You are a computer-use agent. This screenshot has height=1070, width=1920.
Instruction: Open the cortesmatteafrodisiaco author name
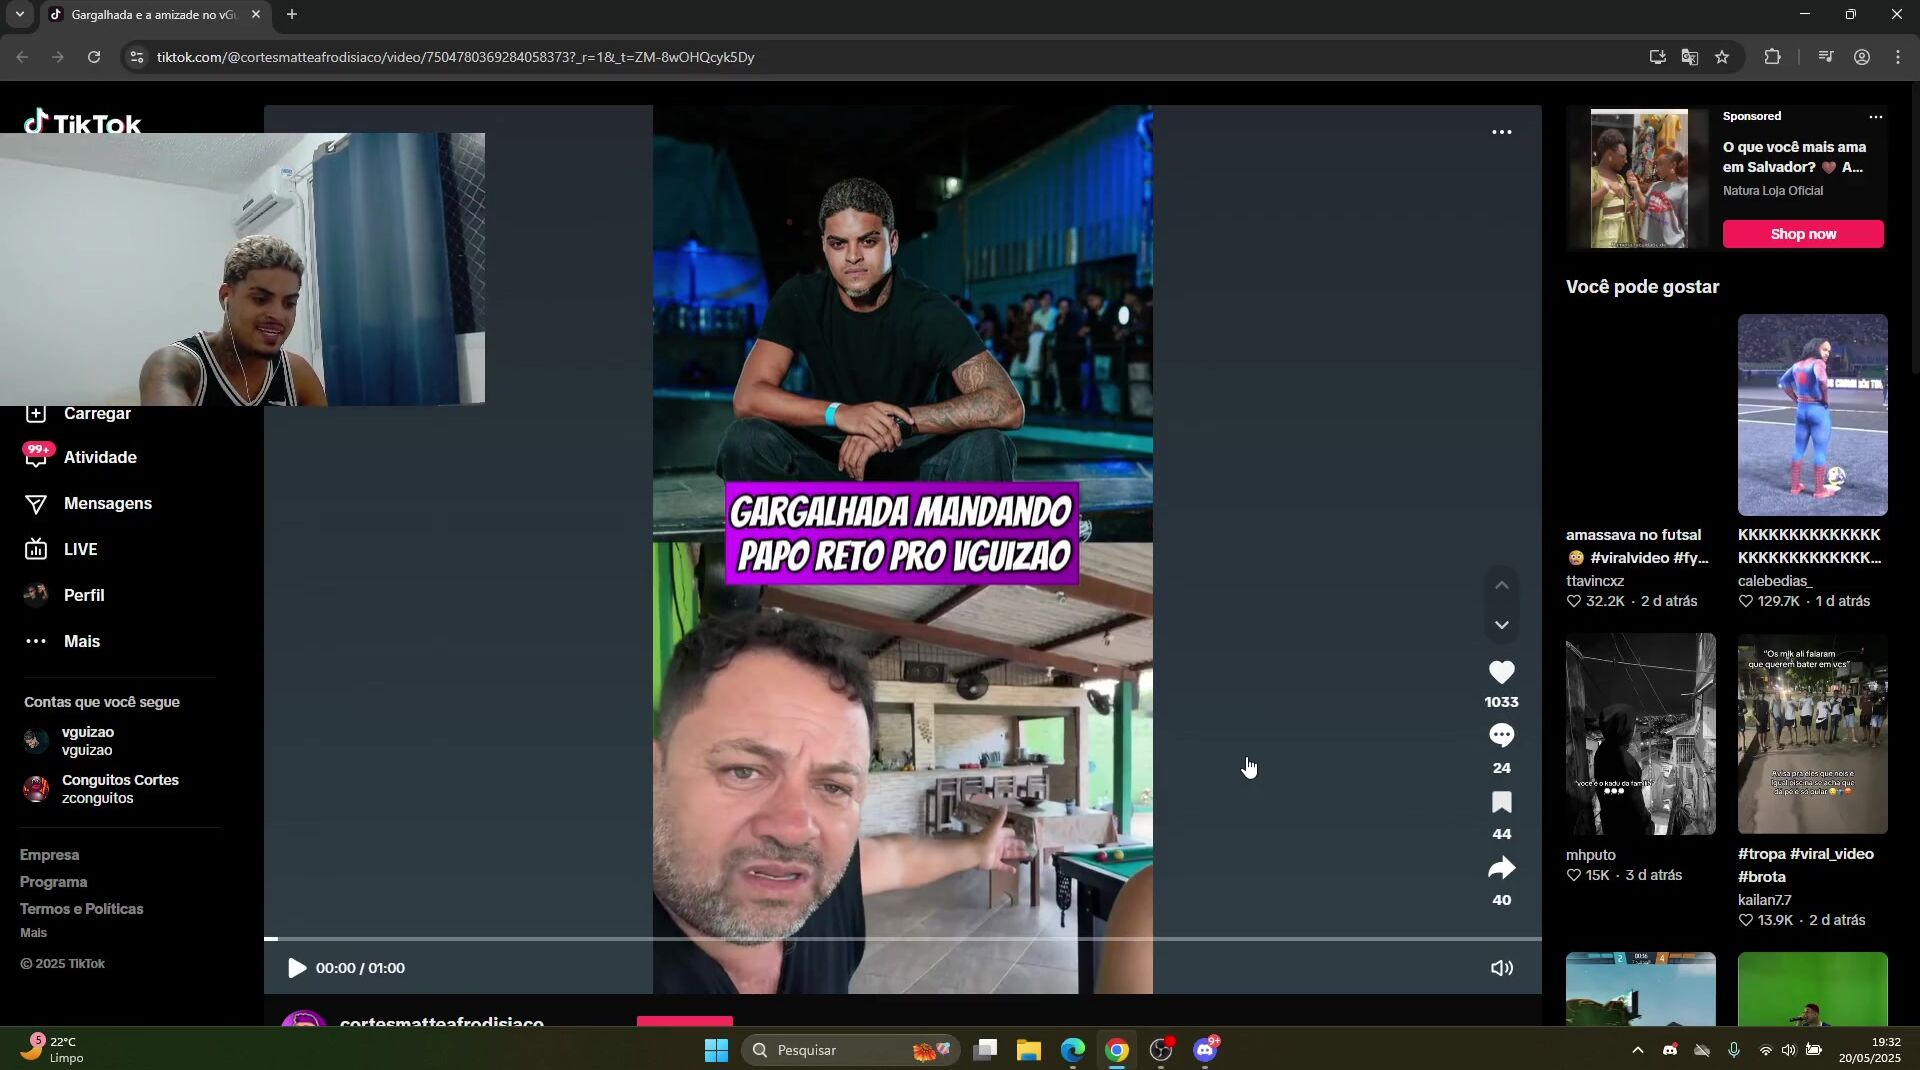441,1021
